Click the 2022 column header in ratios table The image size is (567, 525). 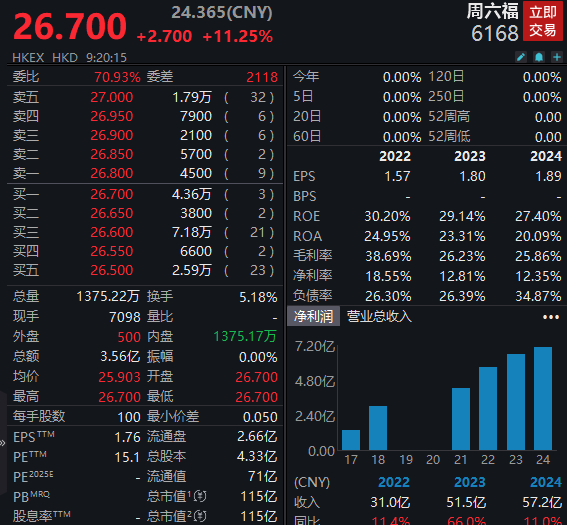[395, 156]
